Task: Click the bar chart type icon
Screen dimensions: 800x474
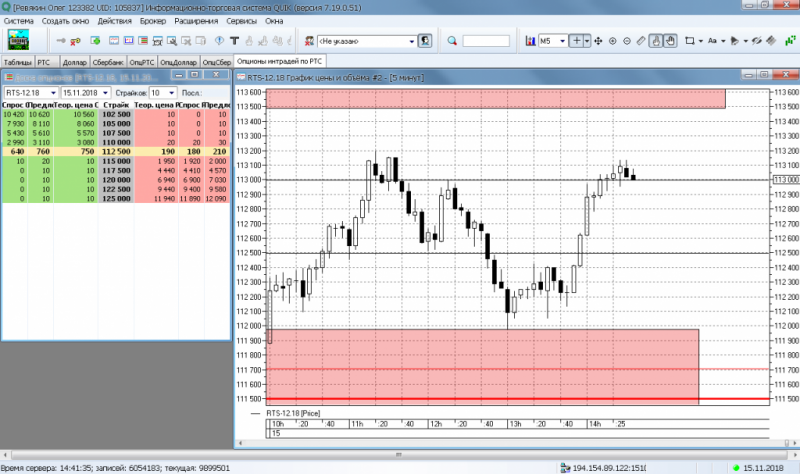Action: point(531,41)
